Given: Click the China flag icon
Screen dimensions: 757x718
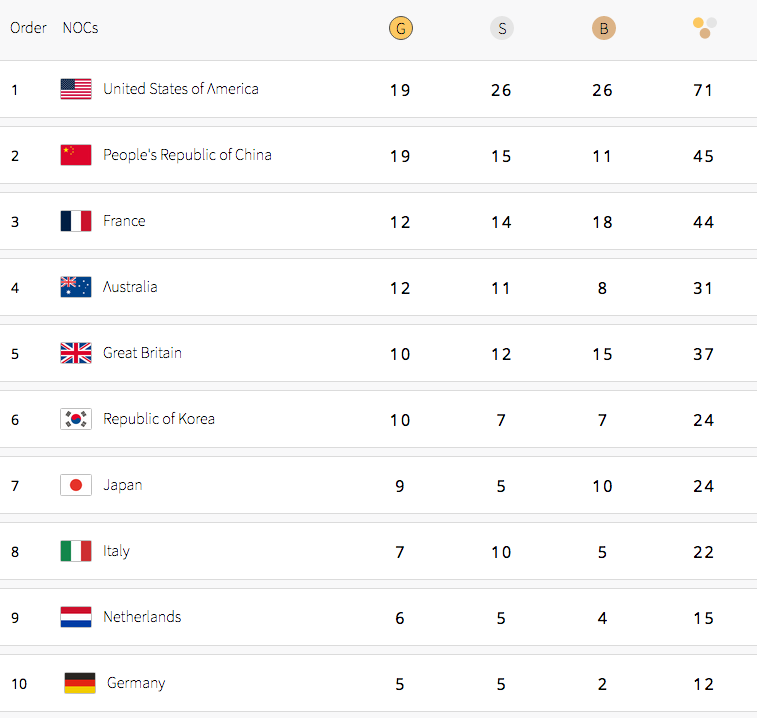Looking at the screenshot, I should pos(76,155).
